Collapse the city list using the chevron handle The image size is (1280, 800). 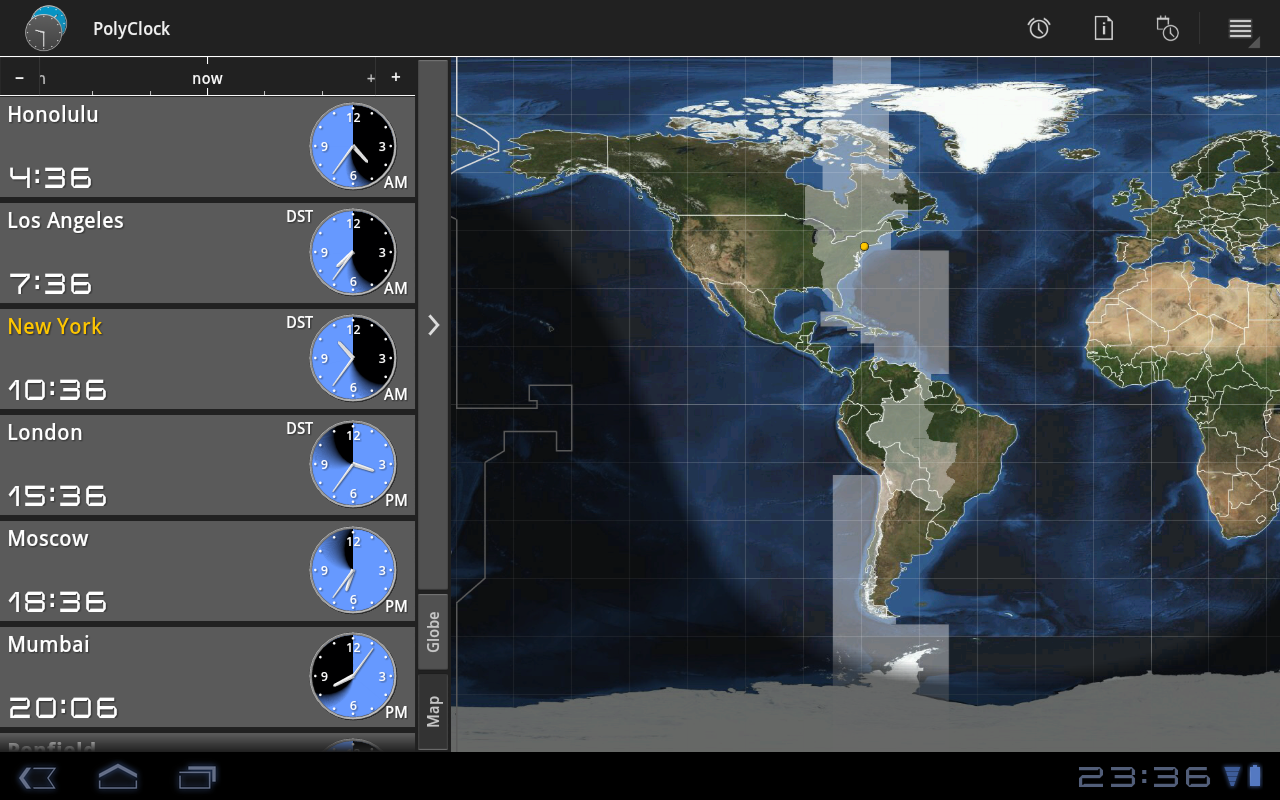click(433, 325)
